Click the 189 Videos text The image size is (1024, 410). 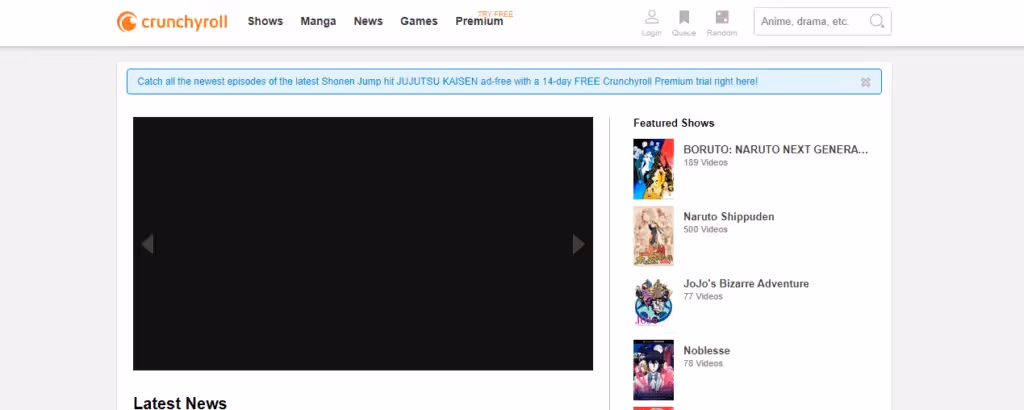tap(705, 163)
